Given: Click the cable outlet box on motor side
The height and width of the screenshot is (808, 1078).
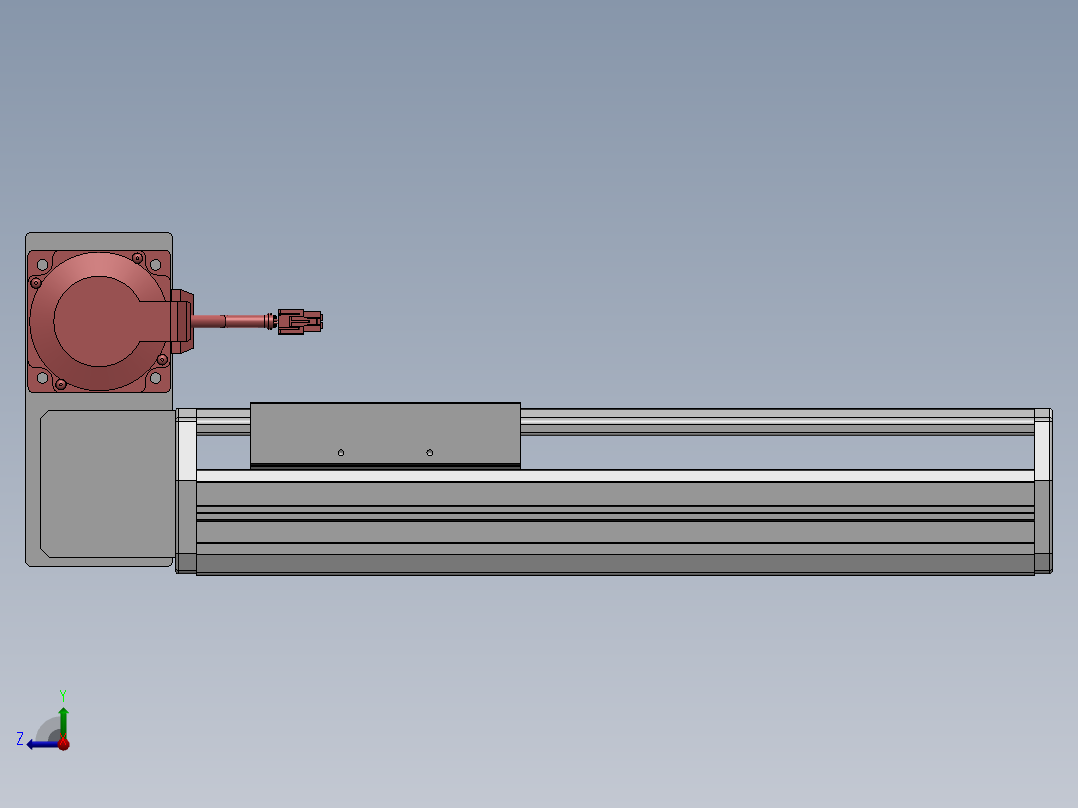Looking at the screenshot, I should pyautogui.click(x=181, y=320).
